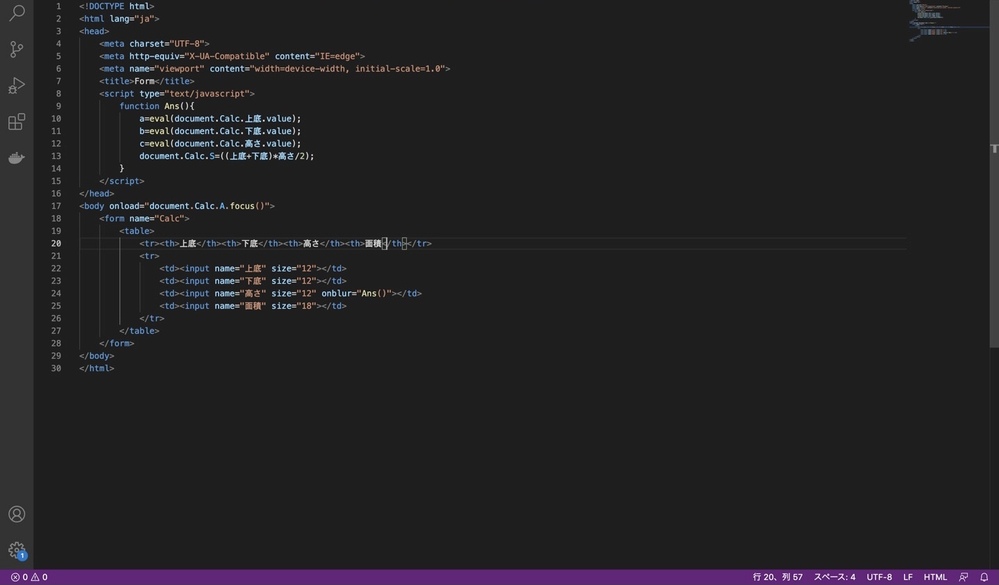This screenshot has width=999, height=585.
Task: Change indentation via スペース: 4
Action: point(834,577)
